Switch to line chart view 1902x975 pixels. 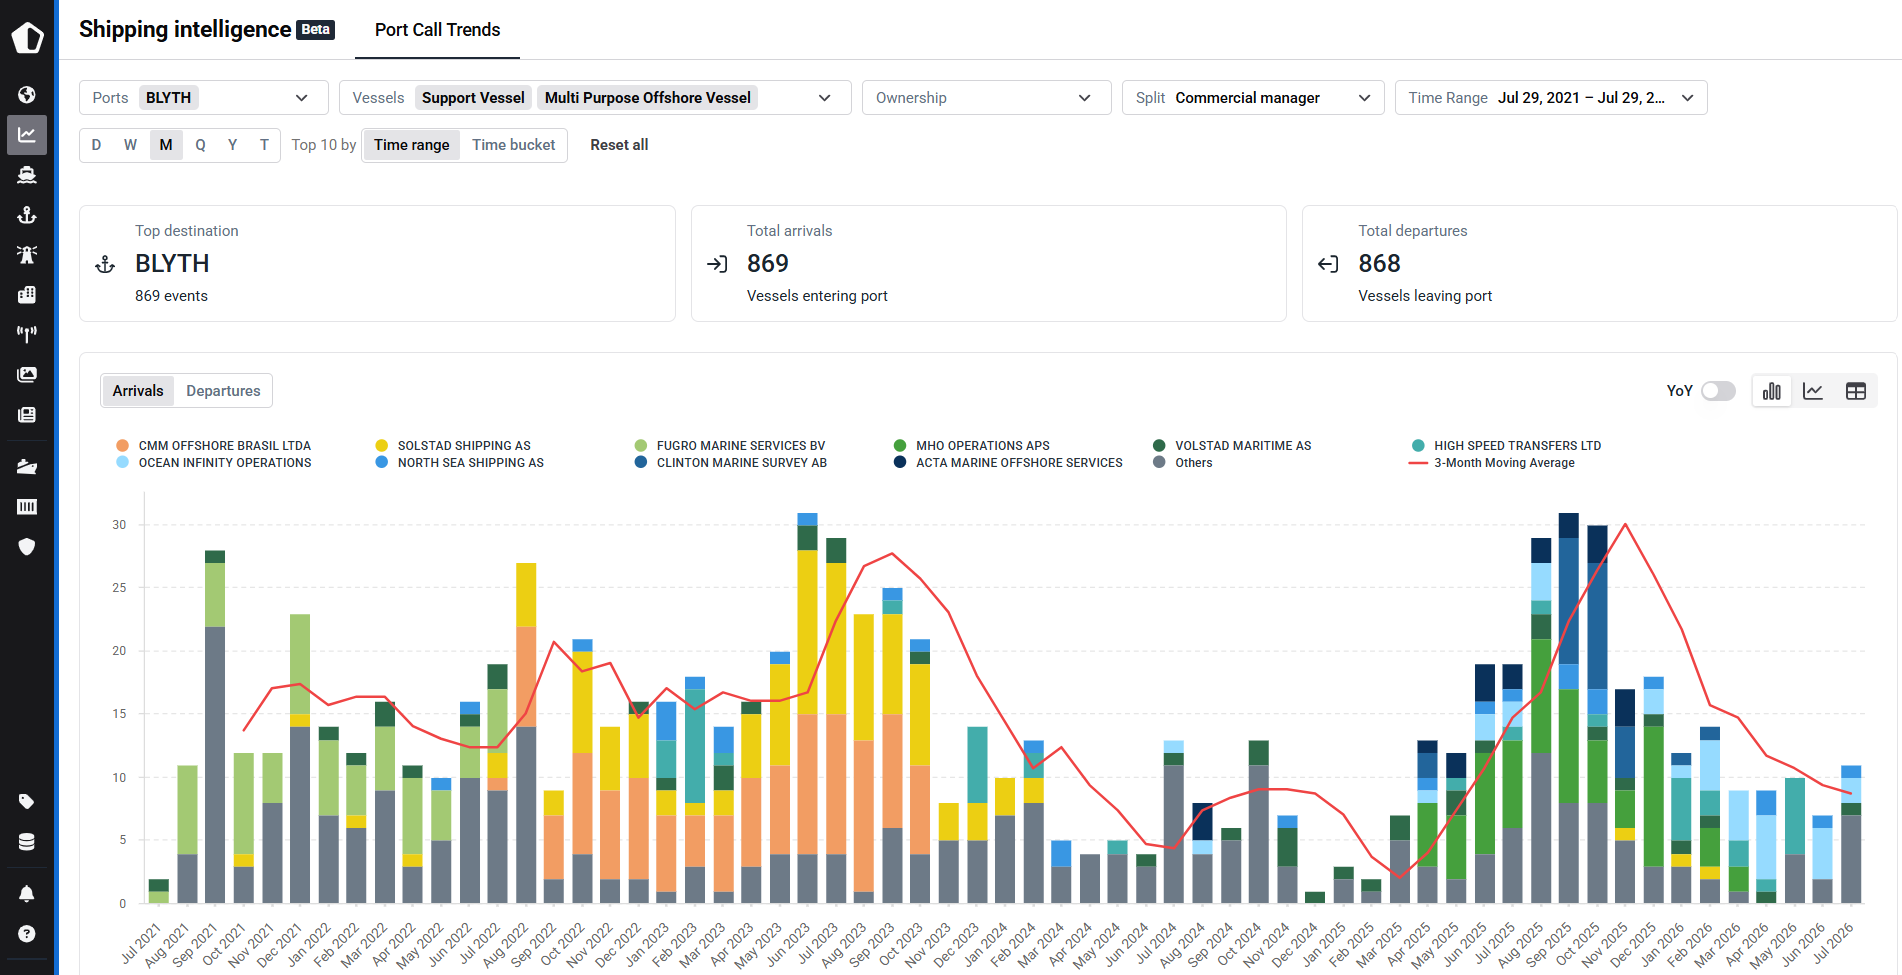pyautogui.click(x=1813, y=391)
